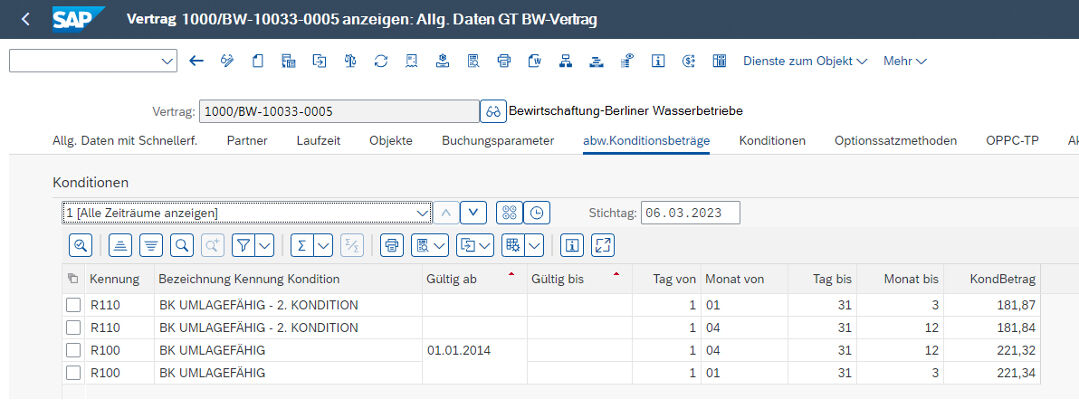Viewport: 1079px width, 409px height.
Task: Tick the checkbox of R100 row dated 01.01.2014
Action: point(73,350)
